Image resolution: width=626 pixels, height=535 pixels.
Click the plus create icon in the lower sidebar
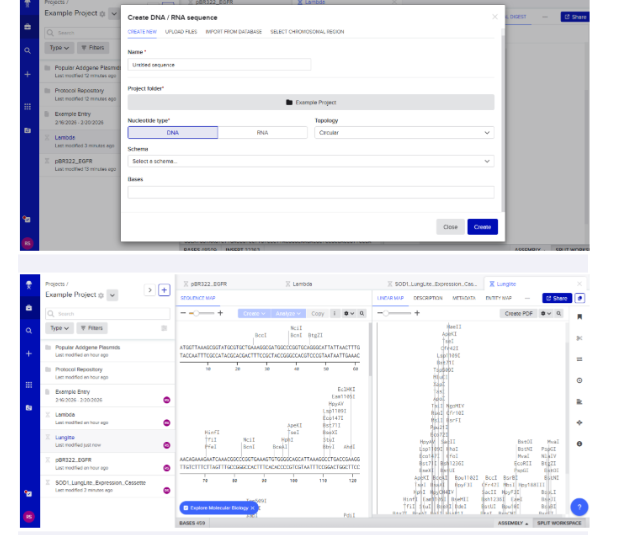(x=28, y=353)
